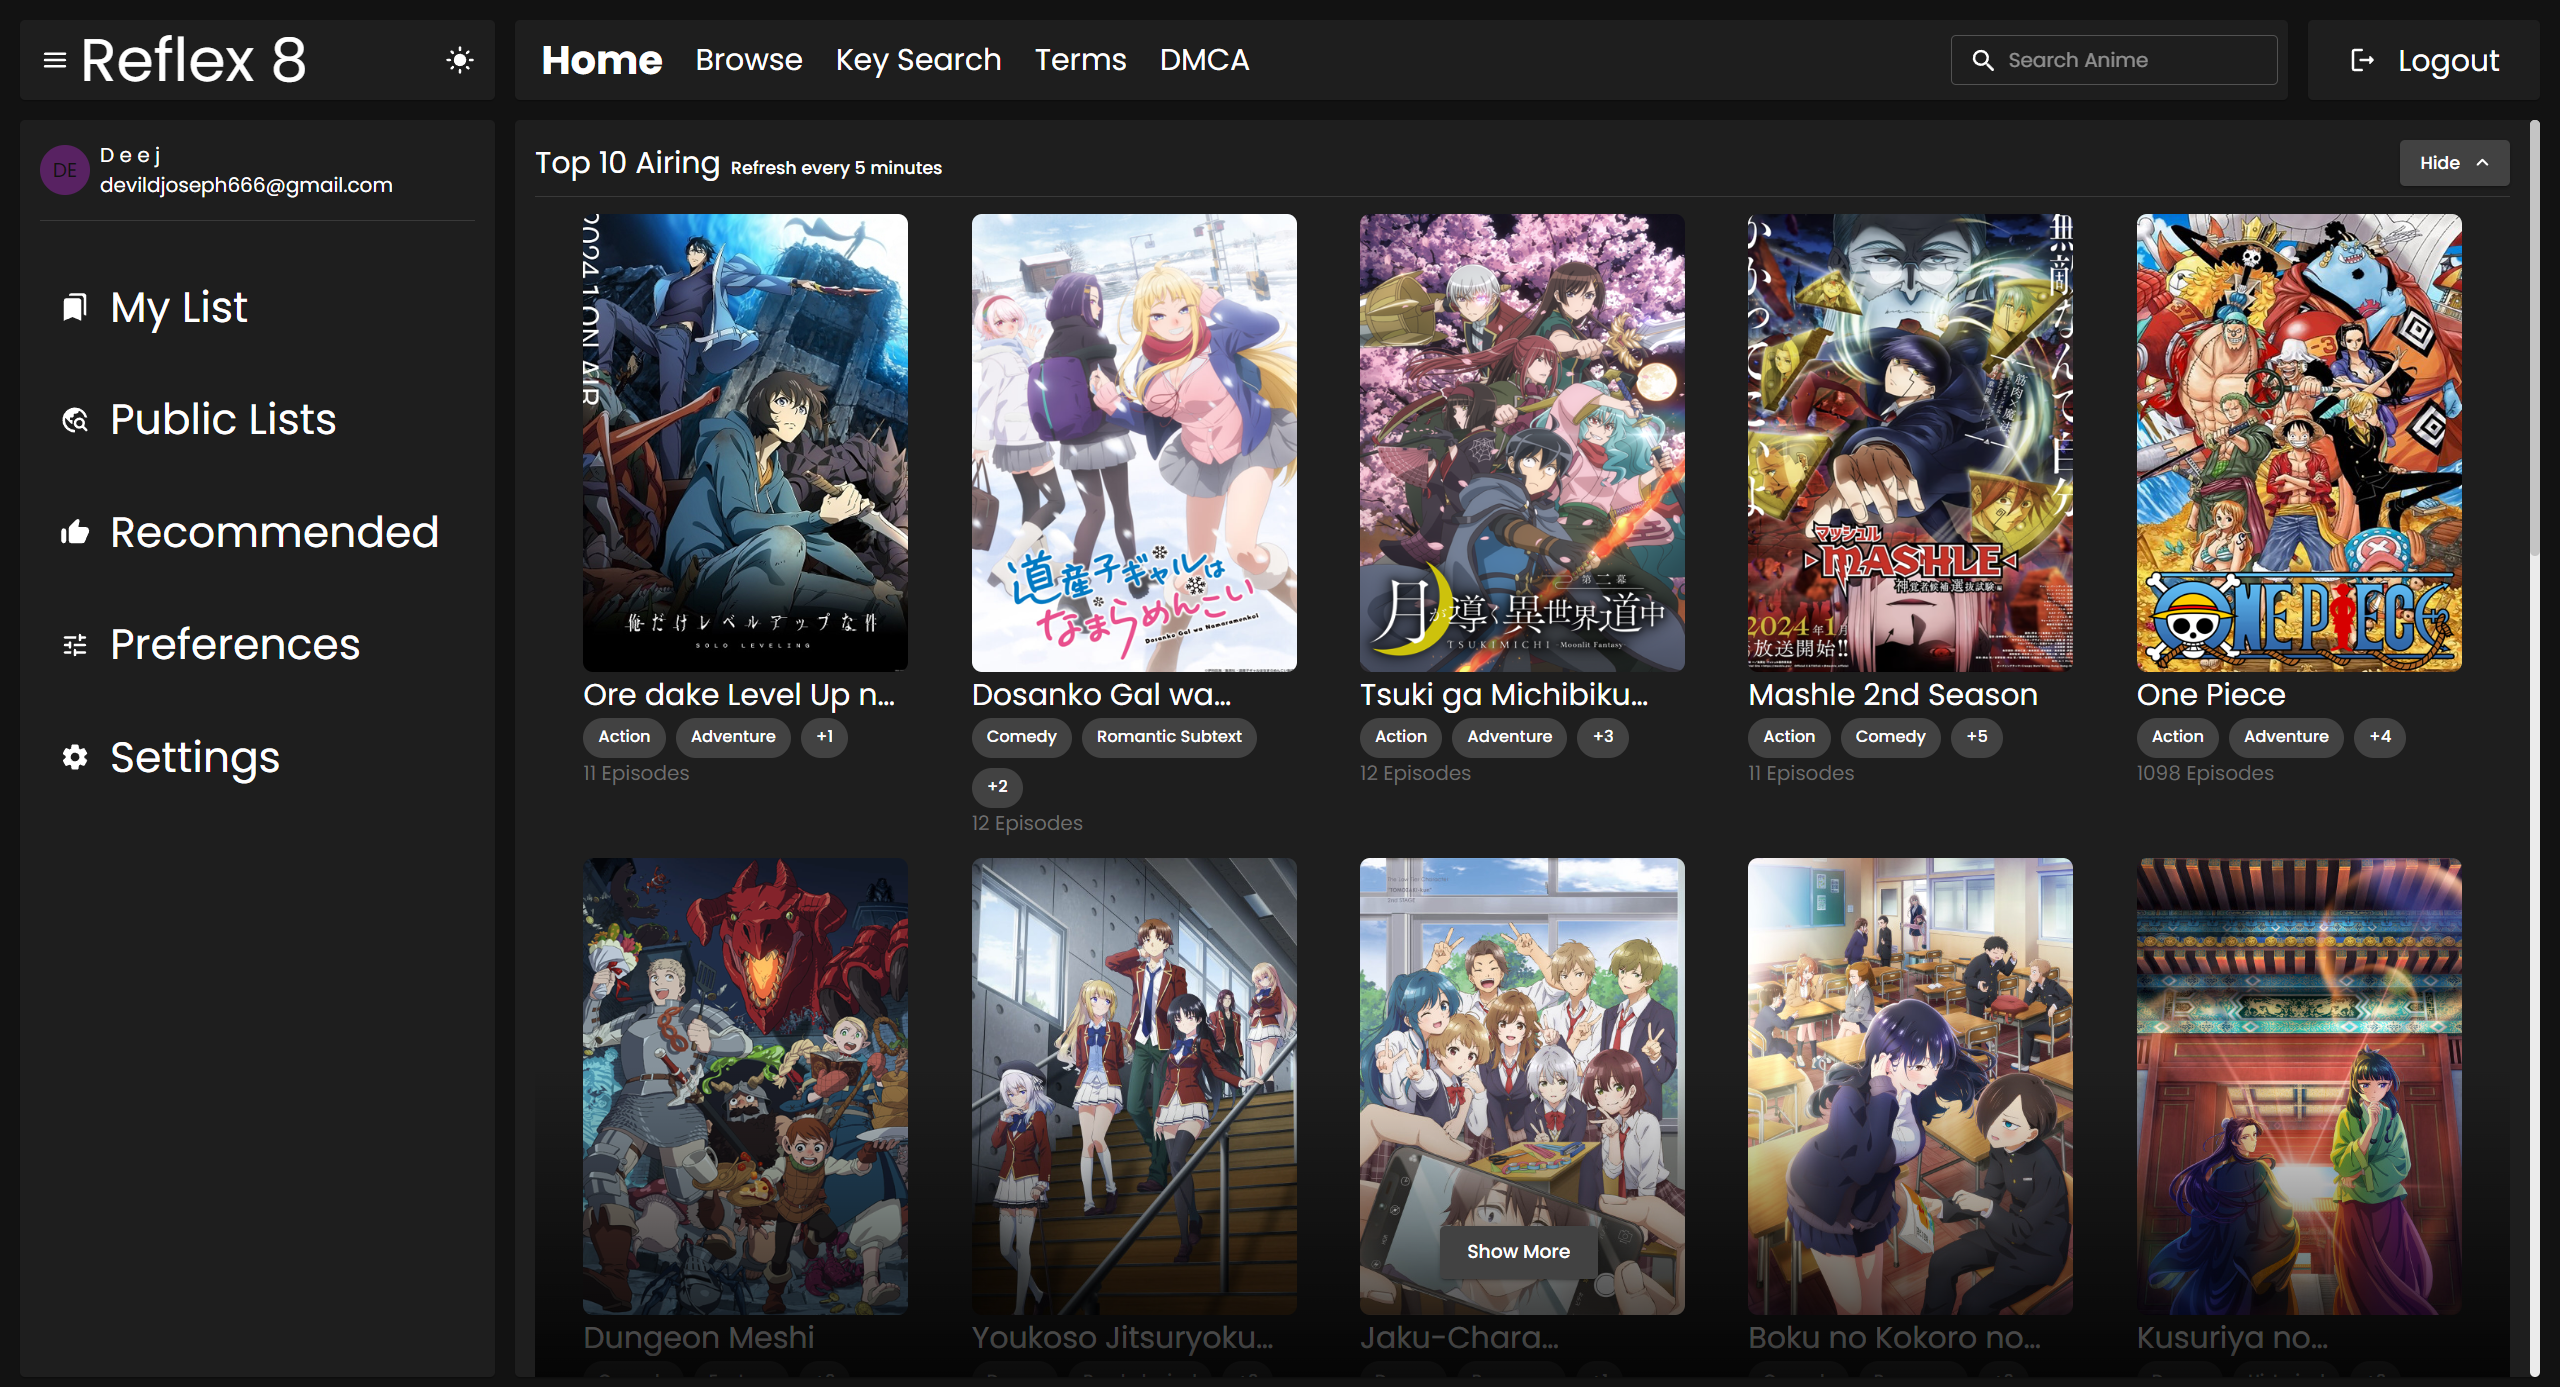Click the Settings gear icon
Image resolution: width=2560 pixels, height=1387 pixels.
coord(75,757)
